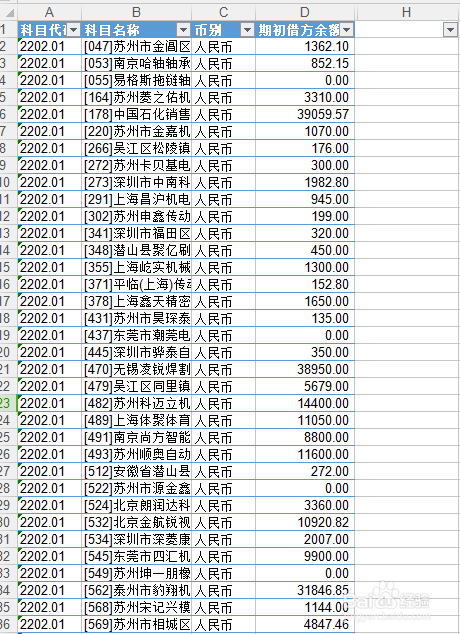Click cell with value 4847.46
Viewport: 460px width, 634px height.
(x=305, y=624)
